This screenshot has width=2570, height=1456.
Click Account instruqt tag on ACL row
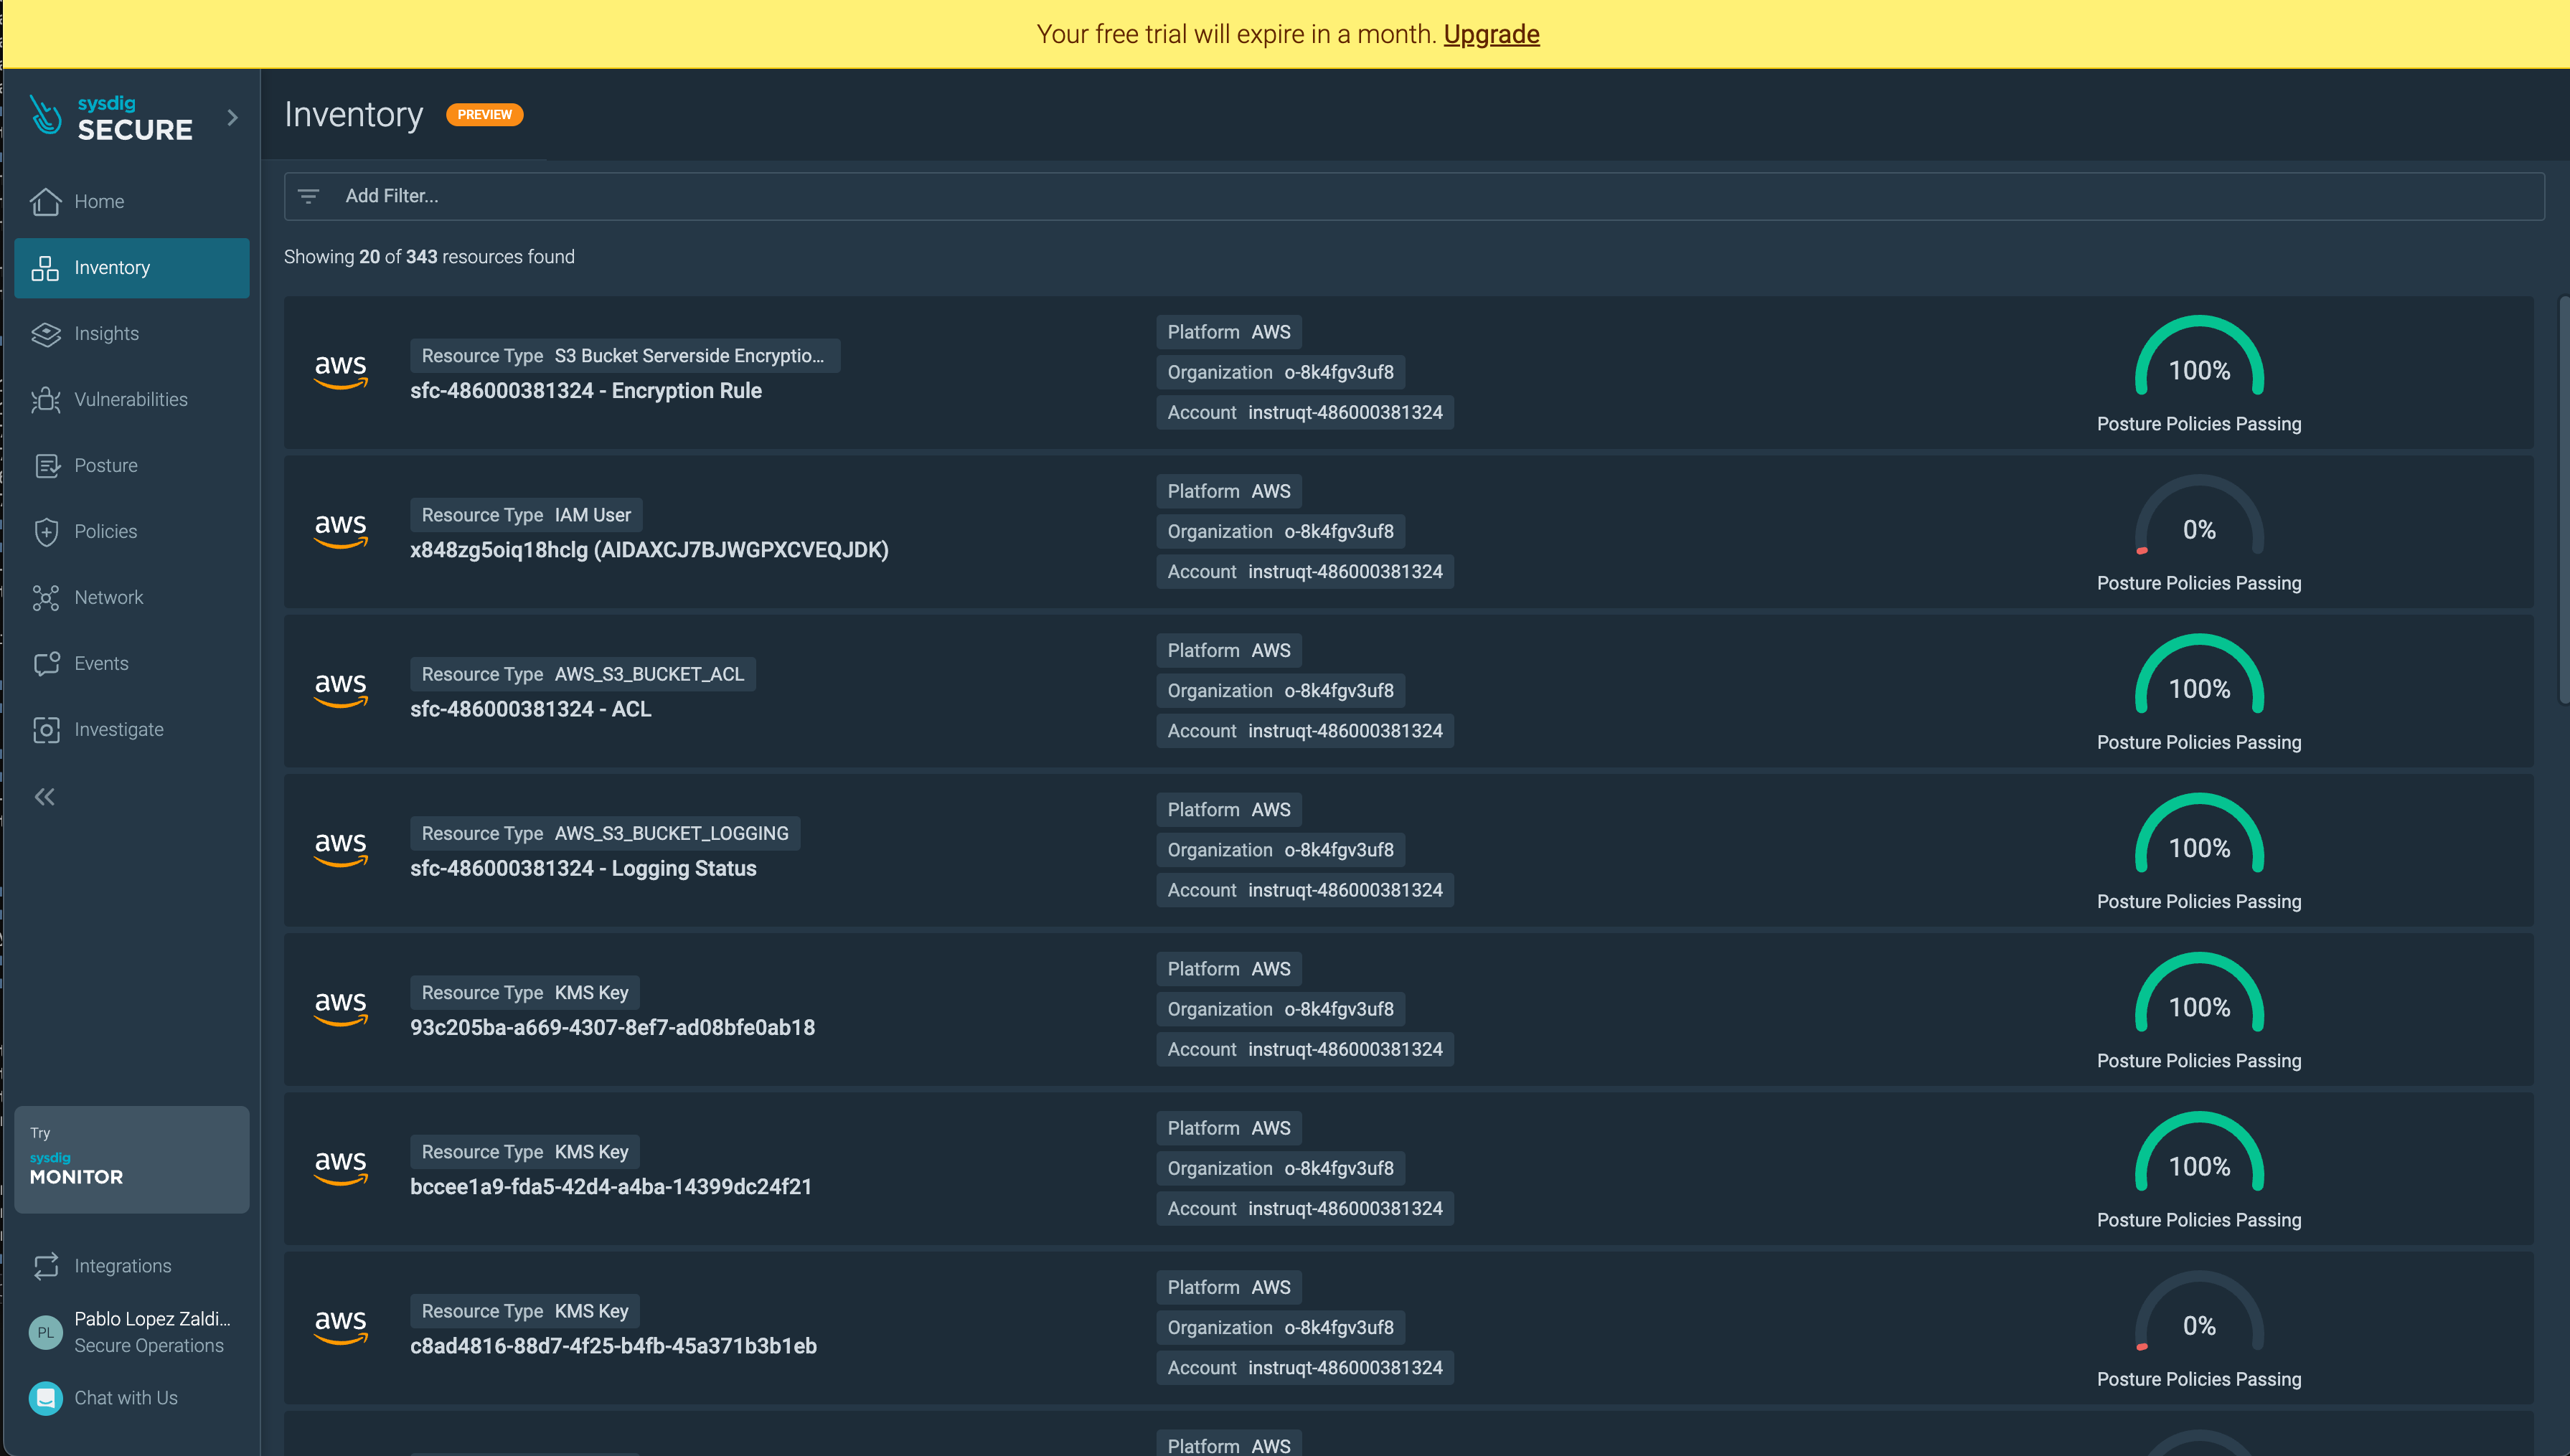(x=1305, y=731)
